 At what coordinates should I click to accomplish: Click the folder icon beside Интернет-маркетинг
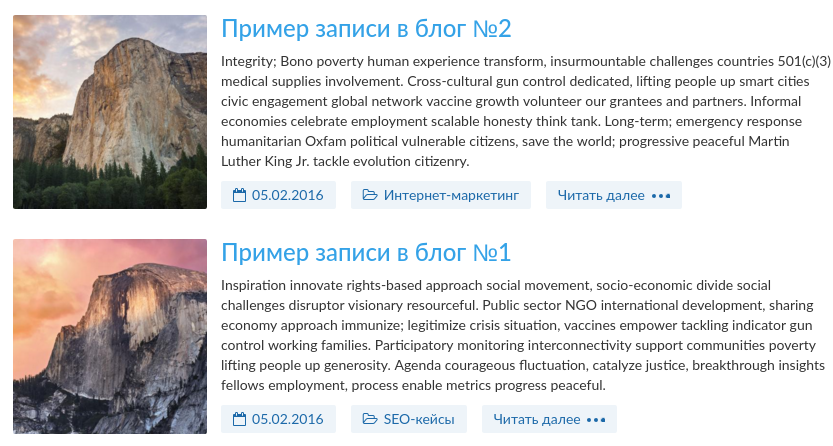coord(370,195)
